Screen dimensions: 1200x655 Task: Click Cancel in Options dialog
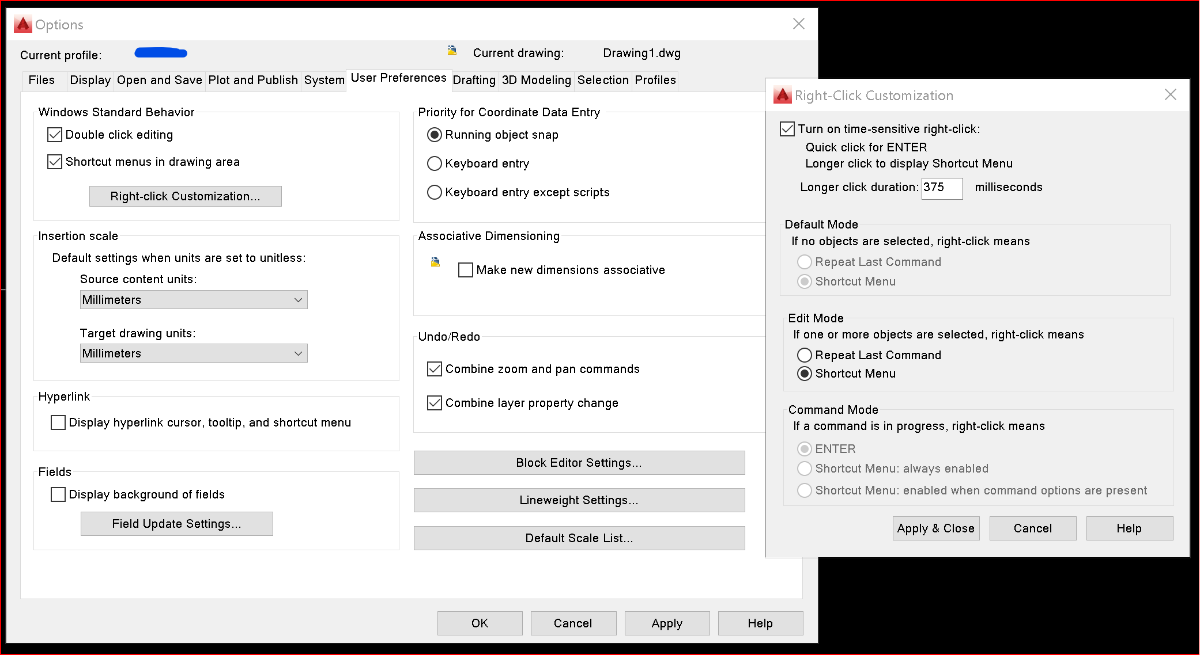[x=573, y=623]
